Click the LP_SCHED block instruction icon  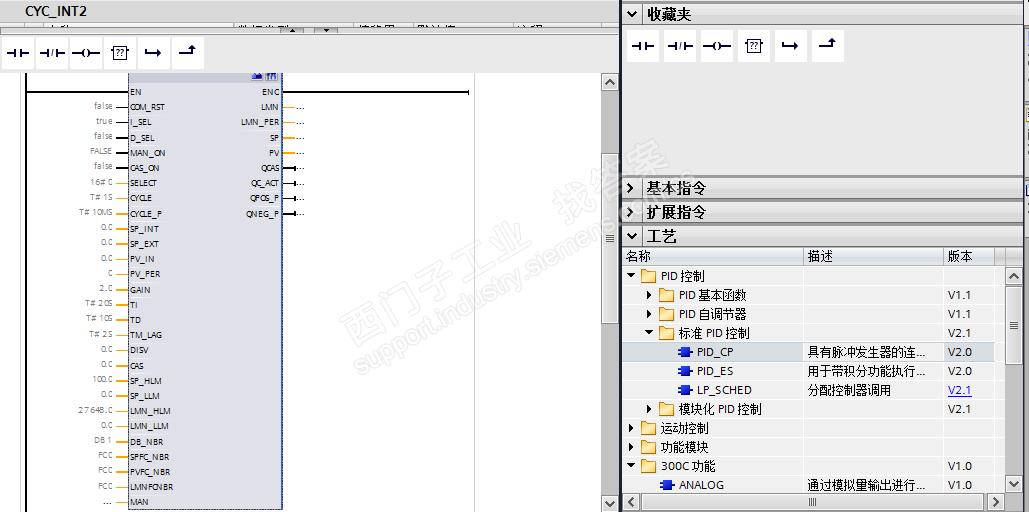(x=685, y=391)
